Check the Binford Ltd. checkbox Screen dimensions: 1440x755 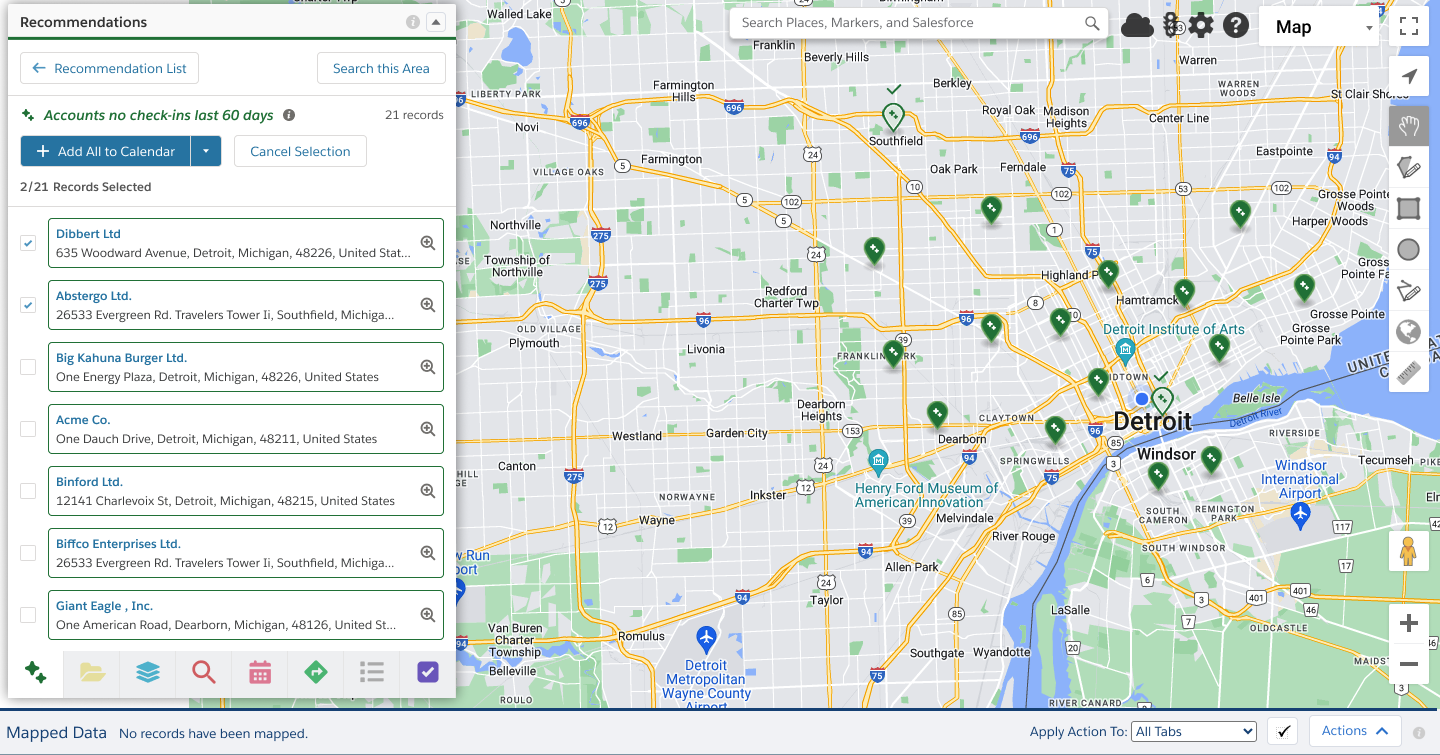[28, 491]
